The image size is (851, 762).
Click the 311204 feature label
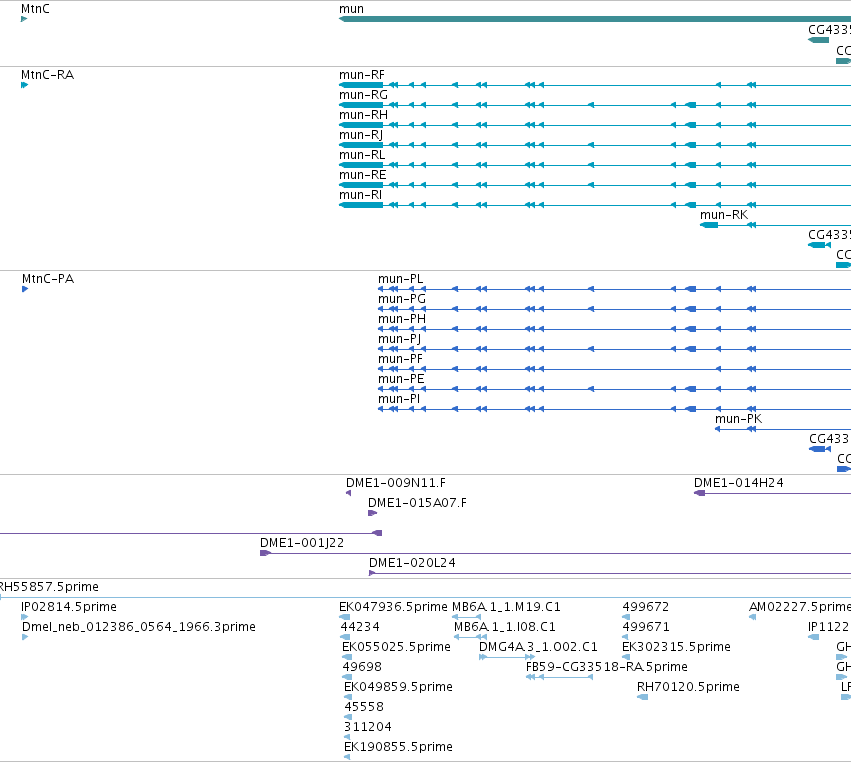[367, 727]
